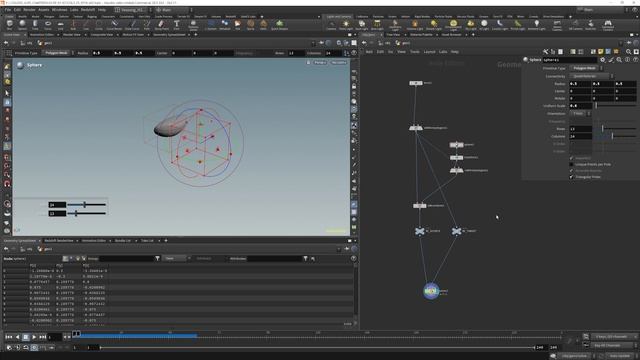
Task: Select the Font shelf tool
Action: (176, 25)
